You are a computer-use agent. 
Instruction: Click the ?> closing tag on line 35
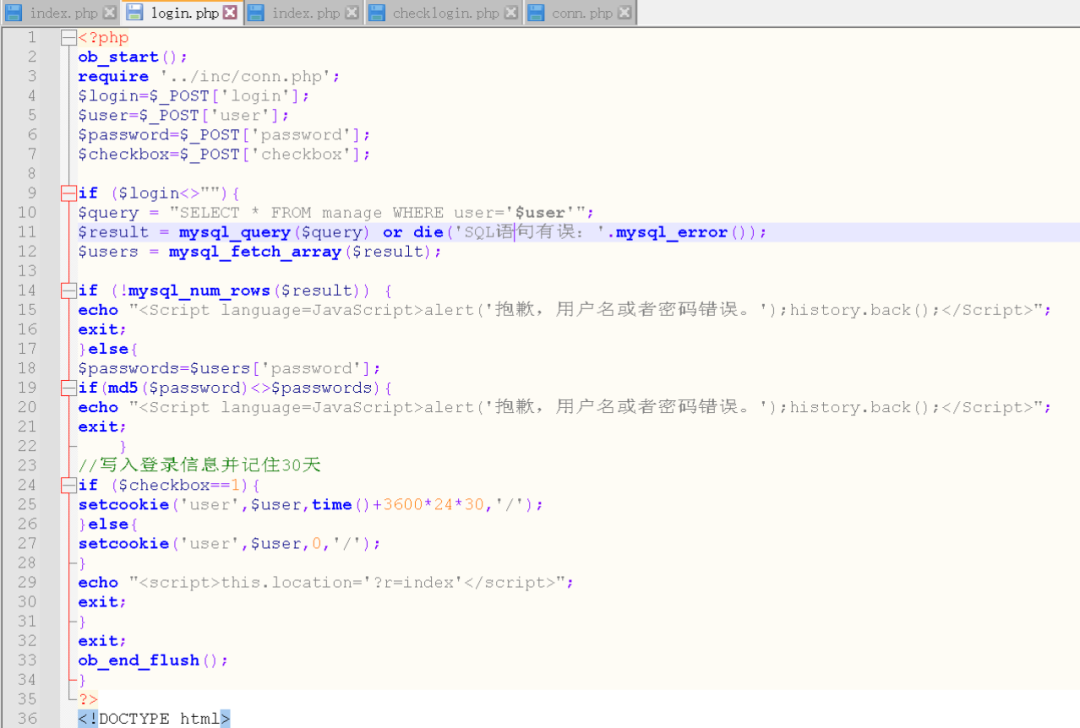[x=88, y=699]
